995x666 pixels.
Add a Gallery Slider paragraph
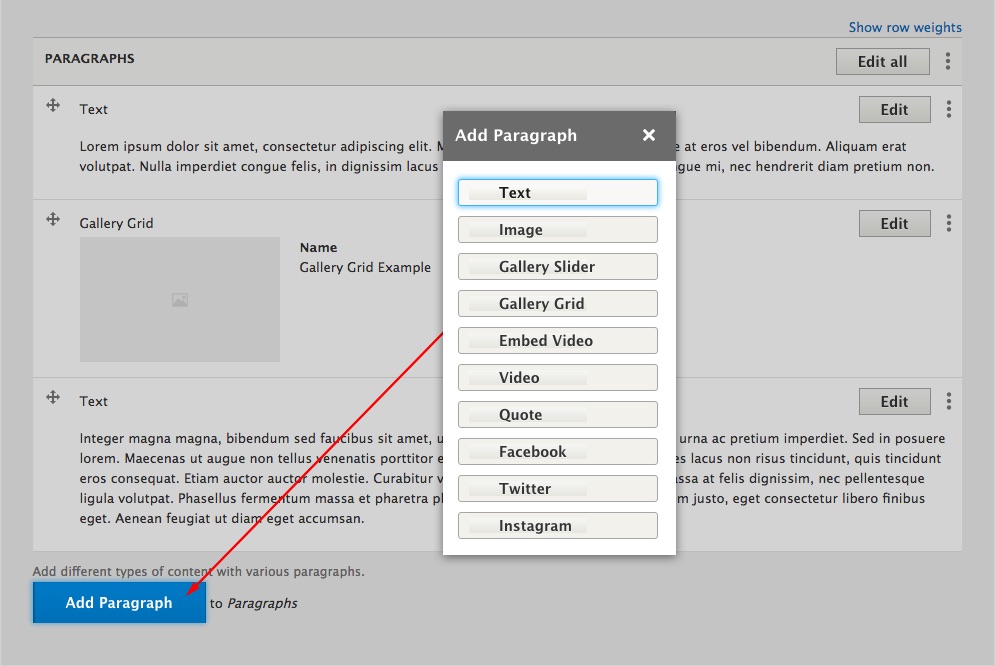point(558,266)
